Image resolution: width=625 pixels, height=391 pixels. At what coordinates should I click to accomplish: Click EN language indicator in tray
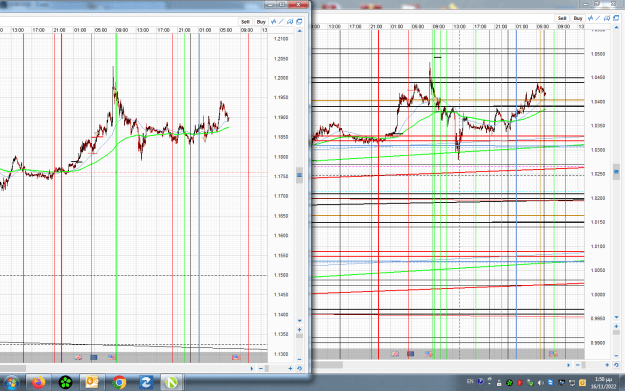(470, 381)
